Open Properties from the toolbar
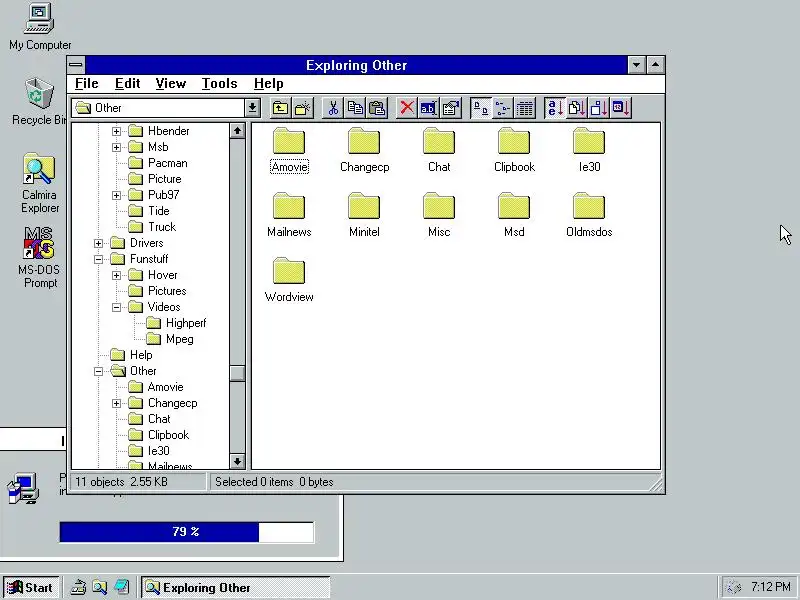 tap(451, 108)
